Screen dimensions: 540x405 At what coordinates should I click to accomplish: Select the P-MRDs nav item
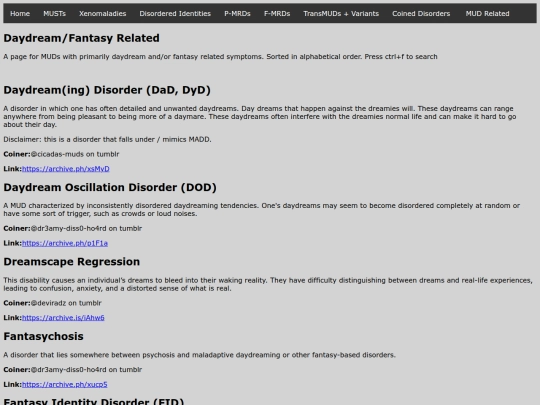point(237,13)
